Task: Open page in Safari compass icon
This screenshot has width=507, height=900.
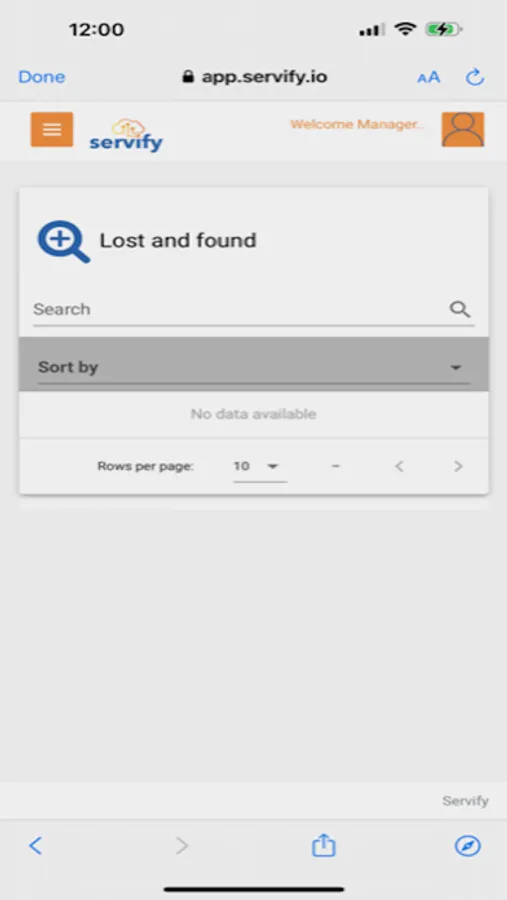Action: point(467,845)
